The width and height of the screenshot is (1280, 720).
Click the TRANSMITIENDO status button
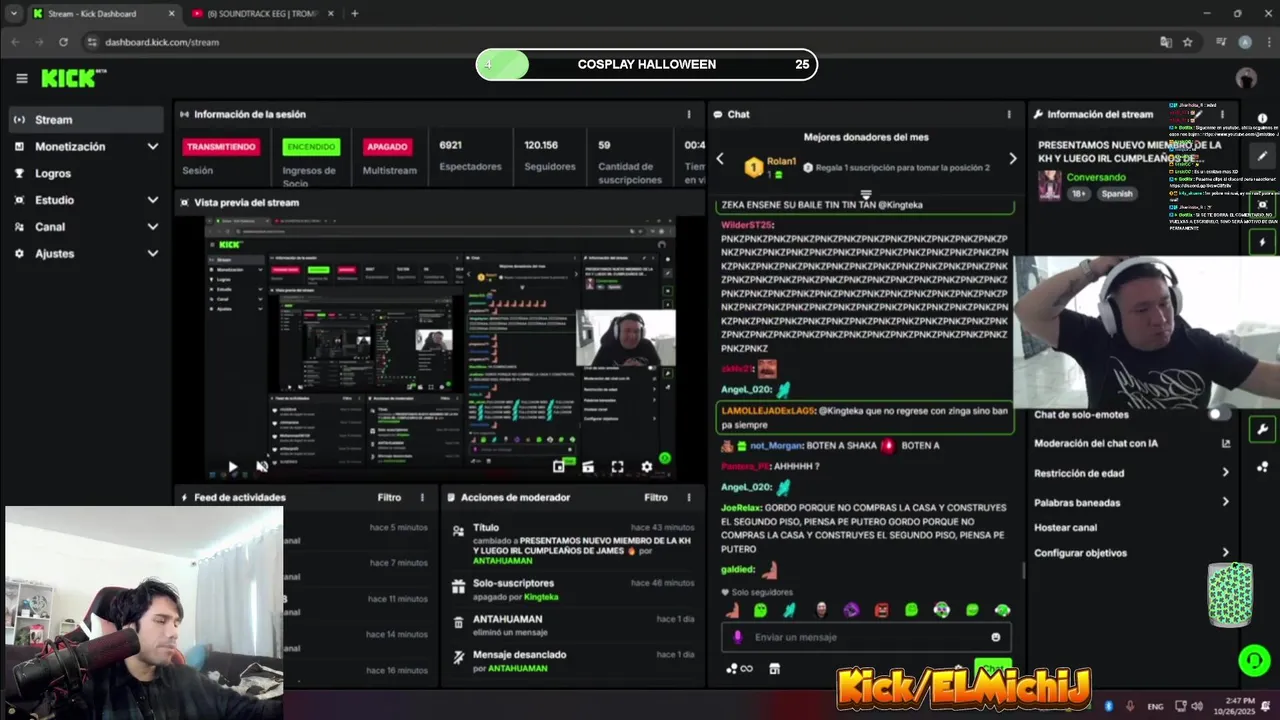click(x=221, y=147)
